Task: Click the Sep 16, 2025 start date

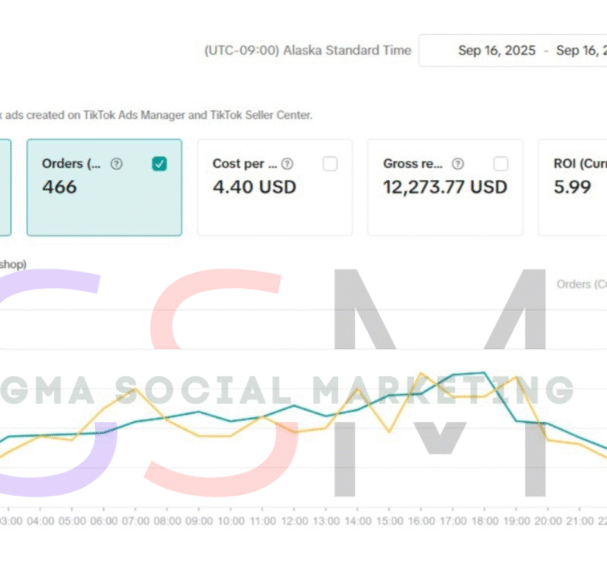Action: (x=496, y=51)
